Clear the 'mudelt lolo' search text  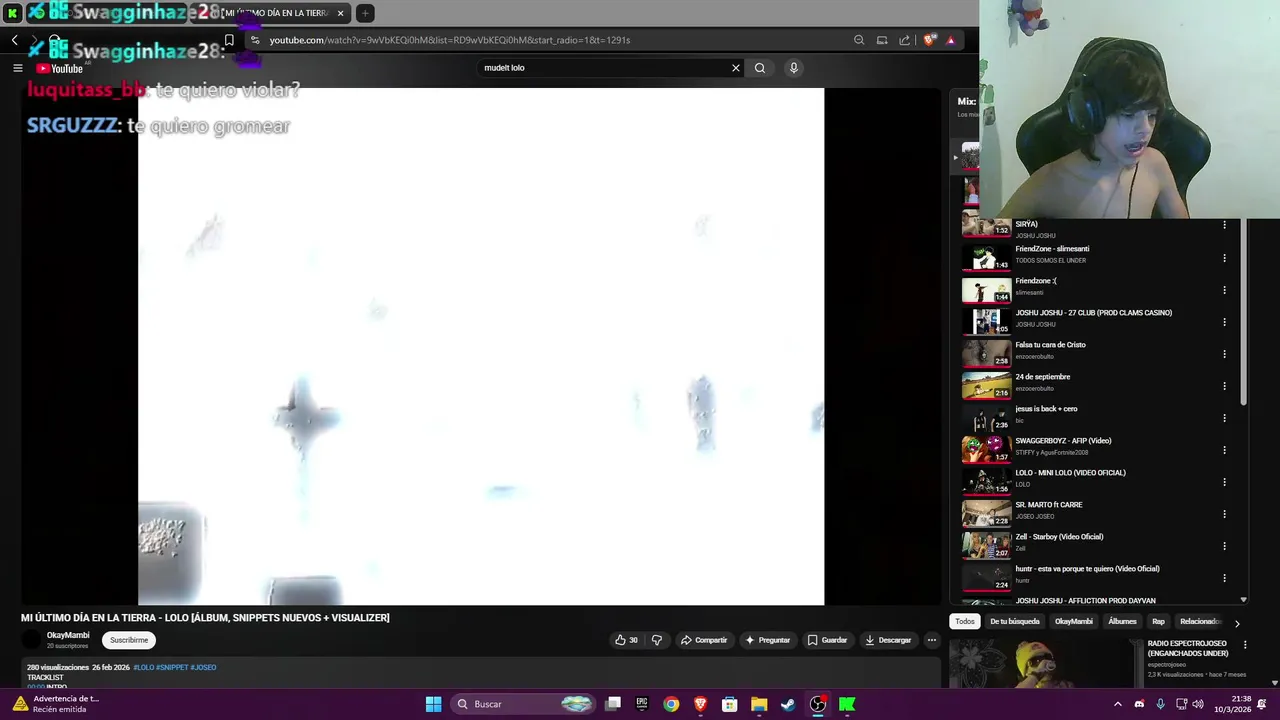(736, 68)
